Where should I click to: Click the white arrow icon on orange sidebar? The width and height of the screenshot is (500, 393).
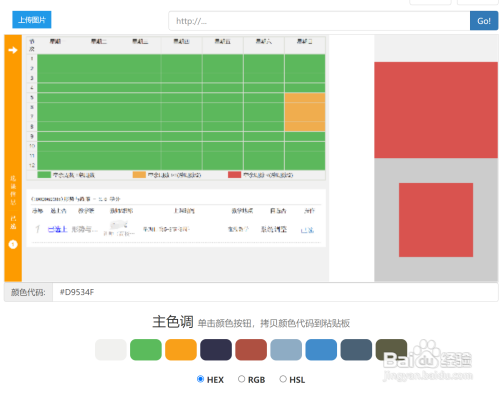13,50
